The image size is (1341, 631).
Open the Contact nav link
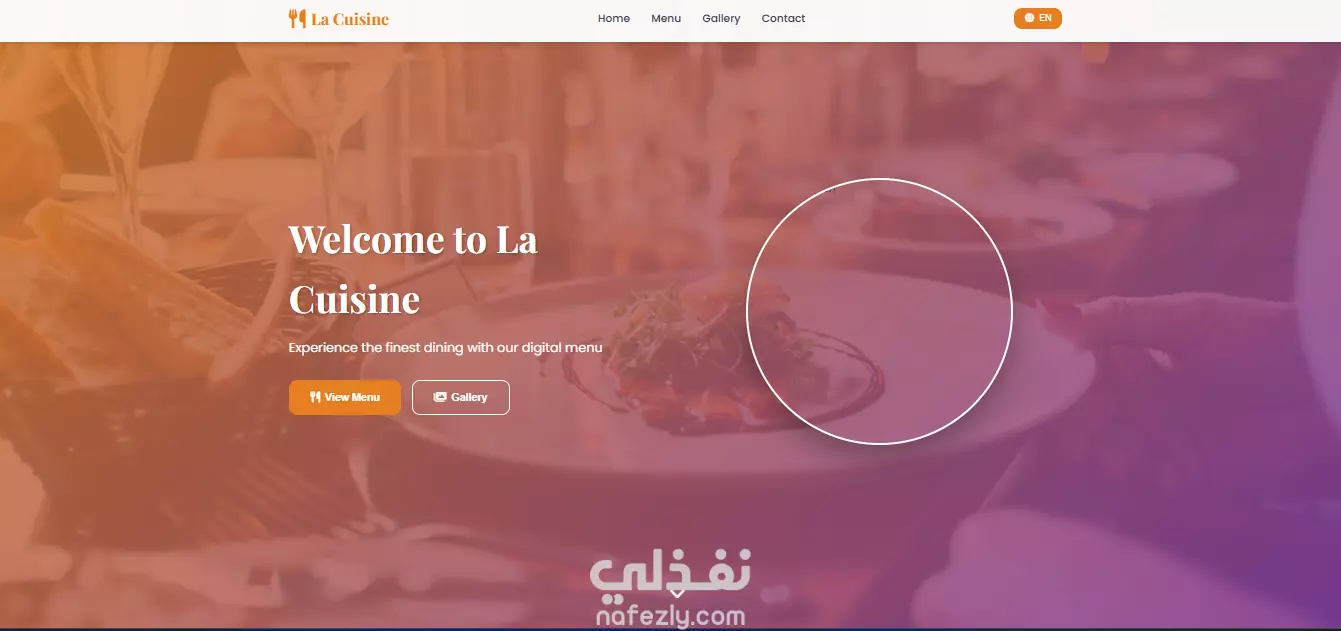click(783, 18)
